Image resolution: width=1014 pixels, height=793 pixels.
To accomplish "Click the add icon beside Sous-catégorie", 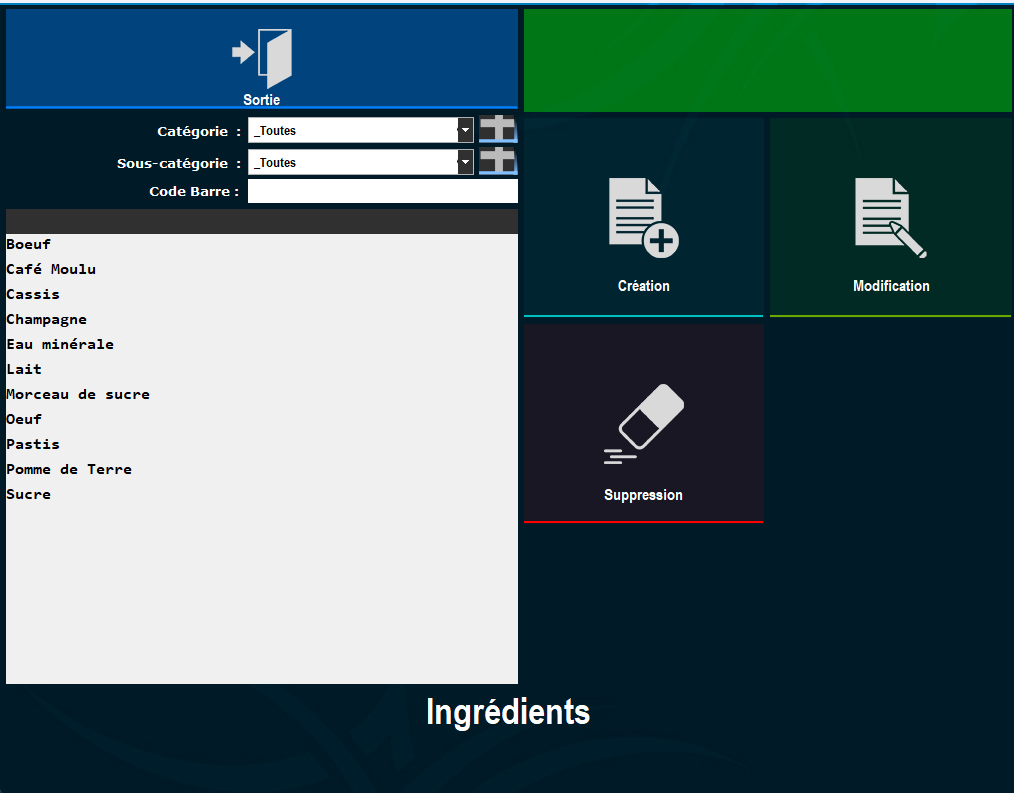I will click(498, 162).
